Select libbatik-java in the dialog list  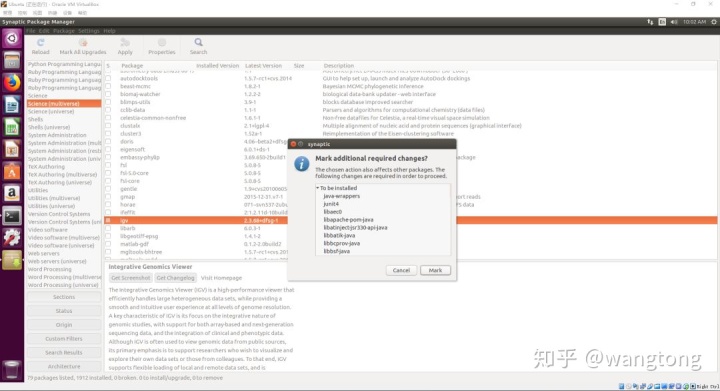point(339,235)
